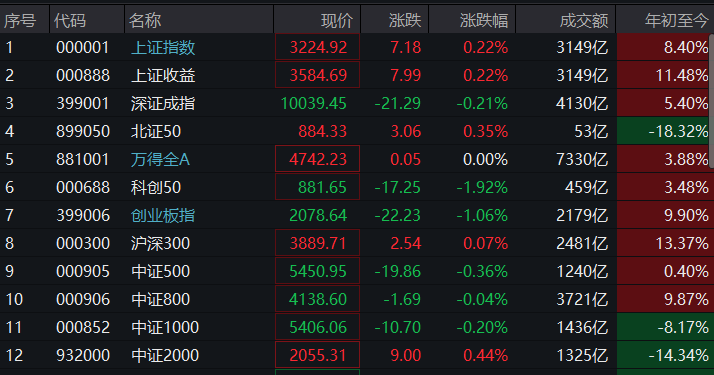Sort by 涨跌幅 column header
This screenshot has width=714, height=375.
484,20
